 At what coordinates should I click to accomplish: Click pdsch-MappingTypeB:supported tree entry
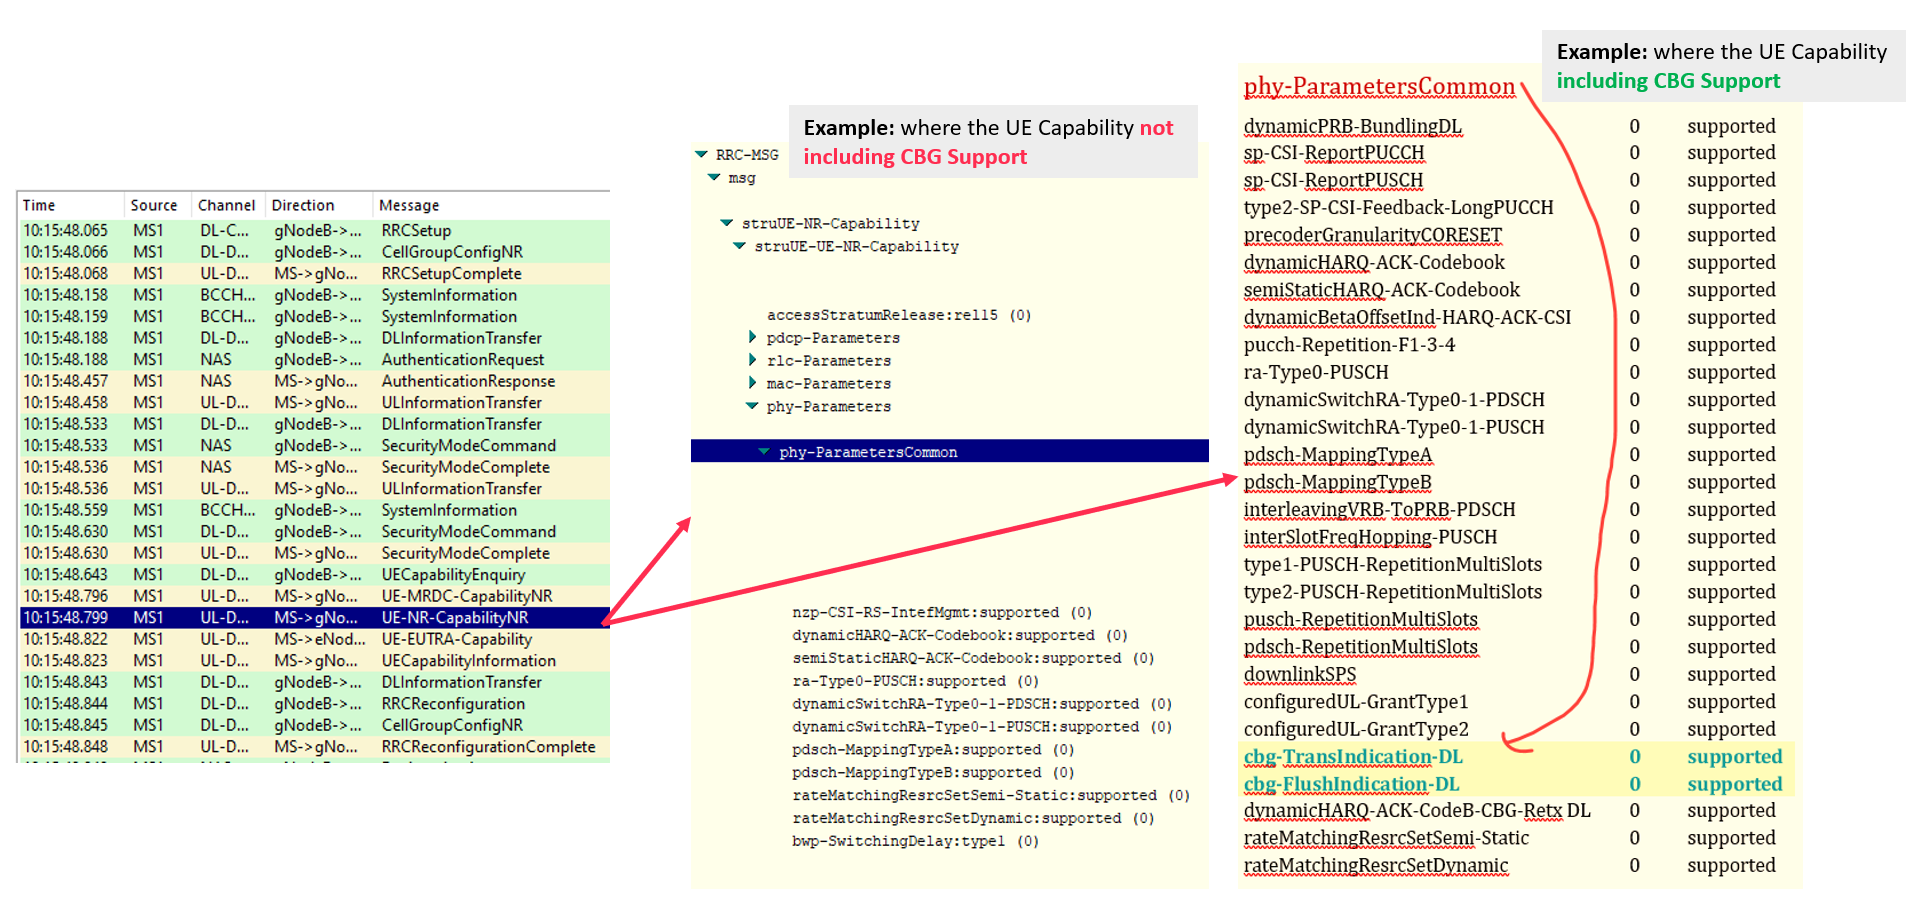(x=933, y=773)
